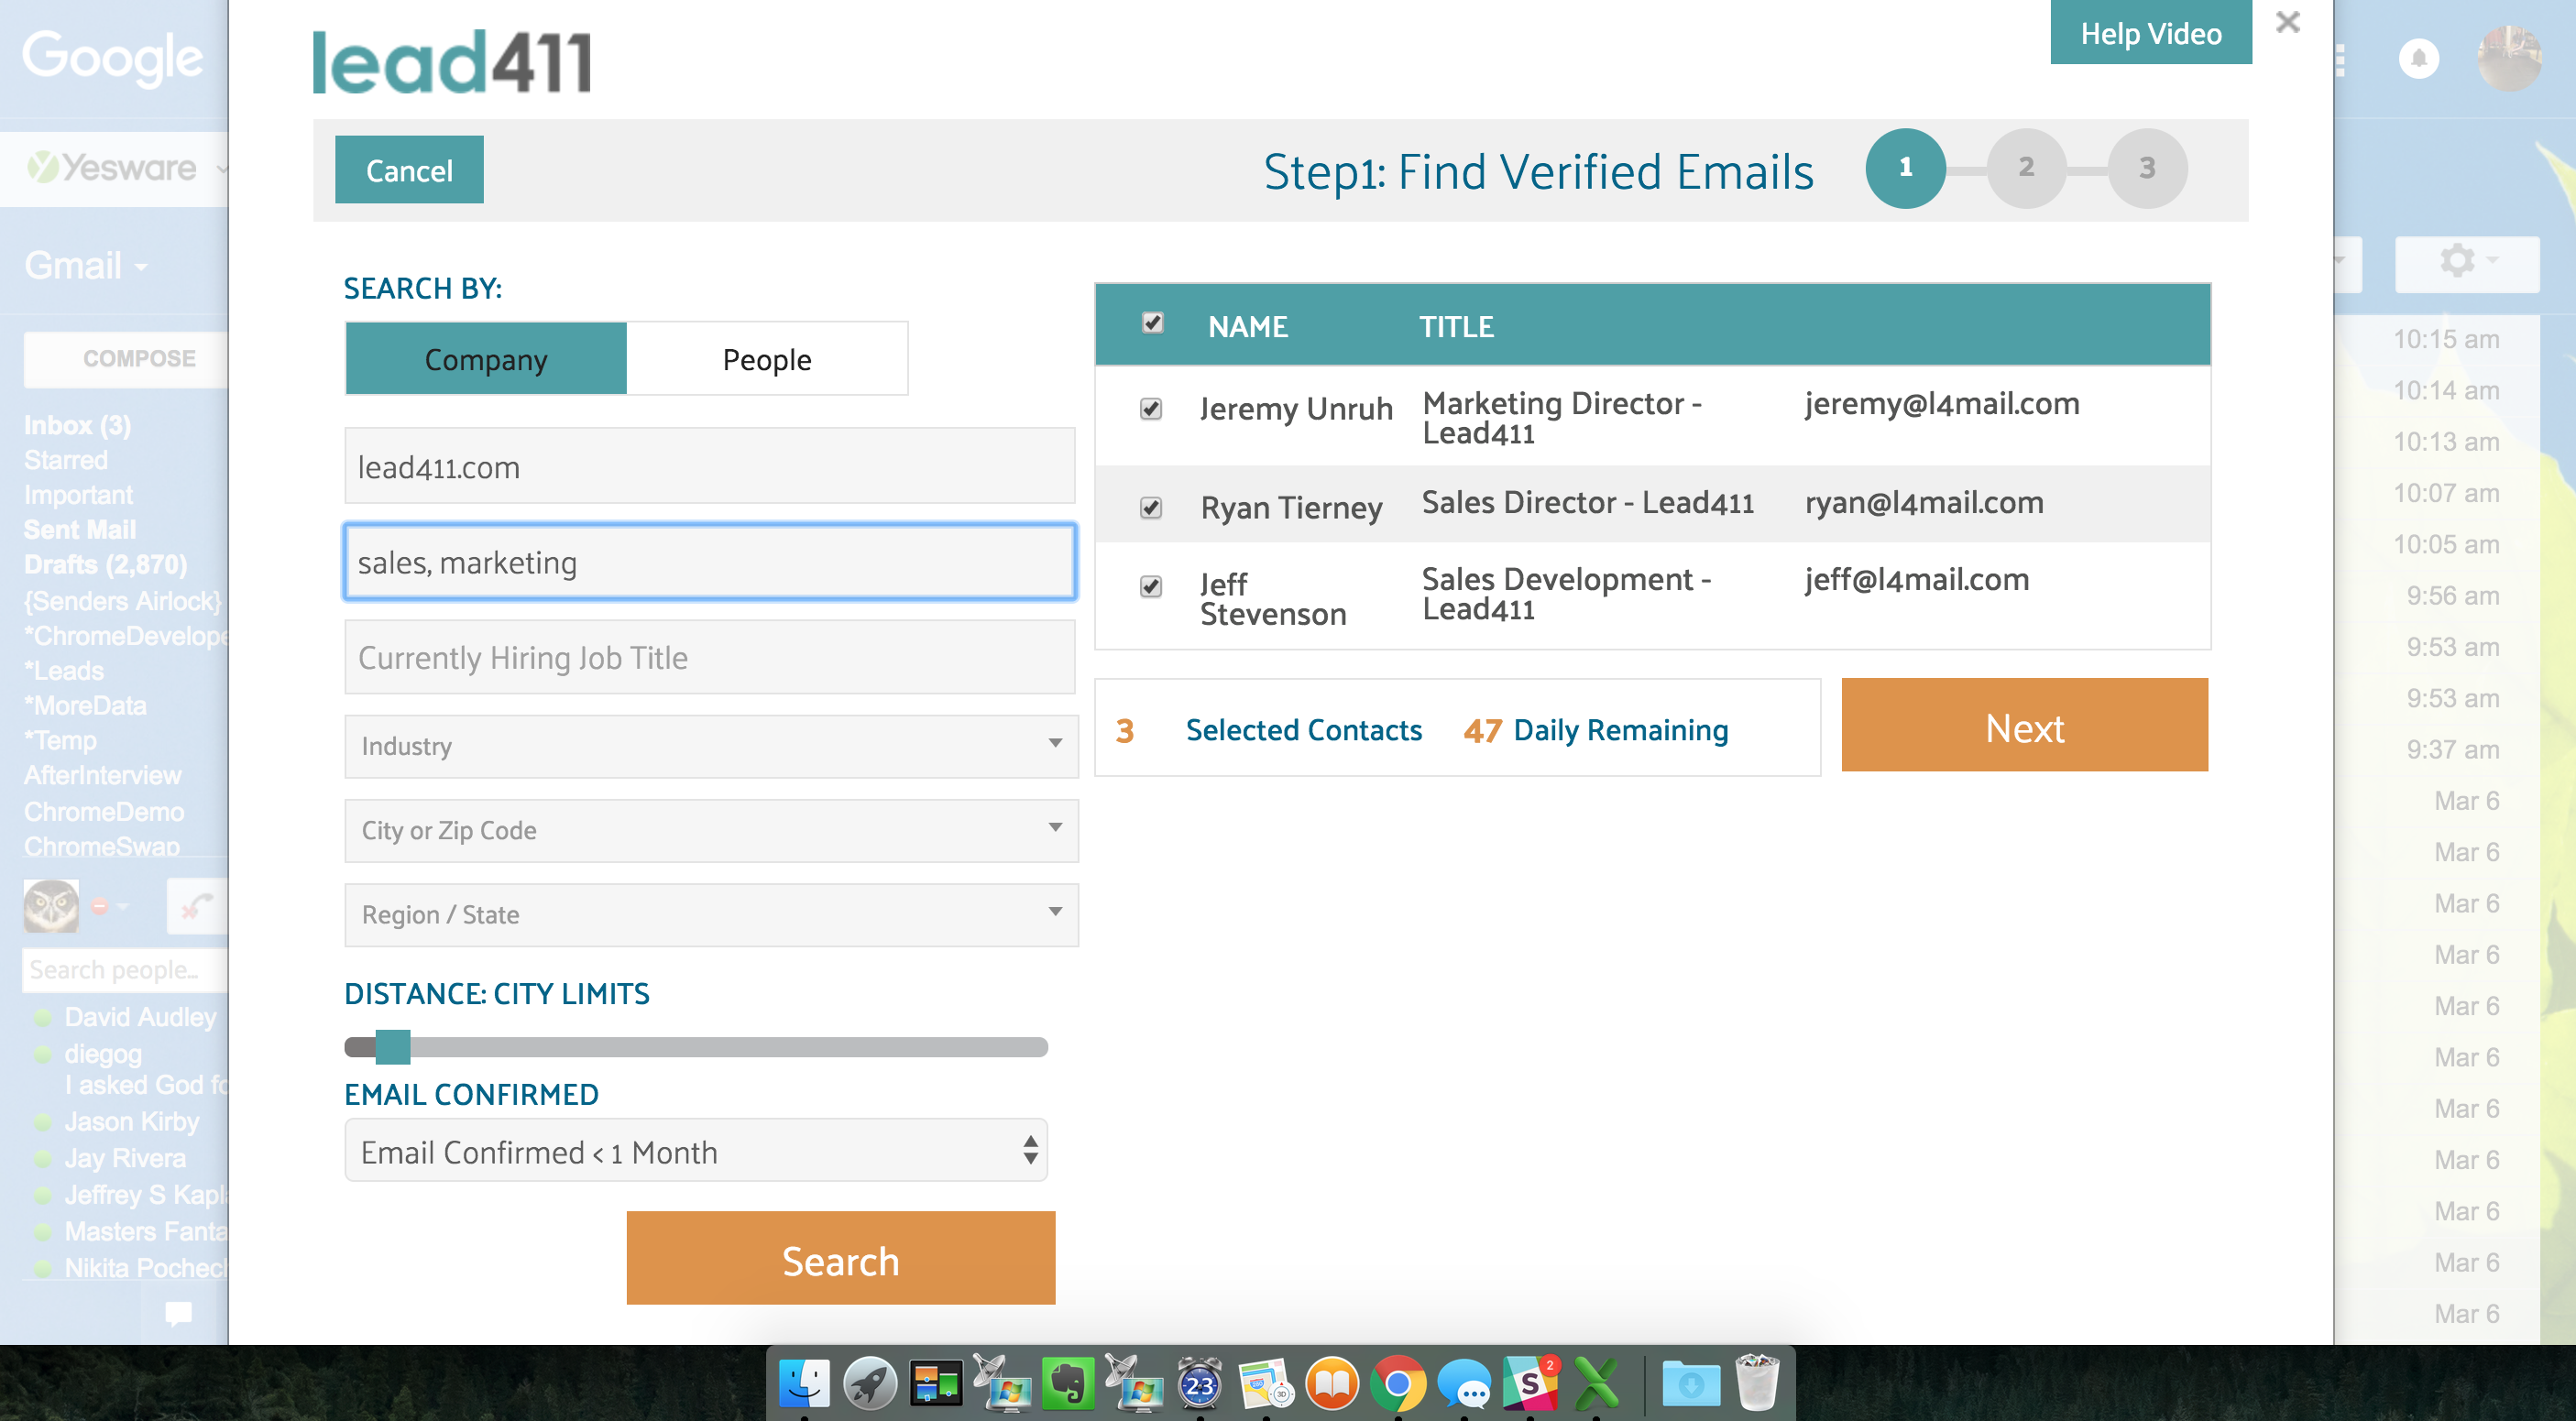Click the Next button
The image size is (2576, 1421).
[2024, 727]
